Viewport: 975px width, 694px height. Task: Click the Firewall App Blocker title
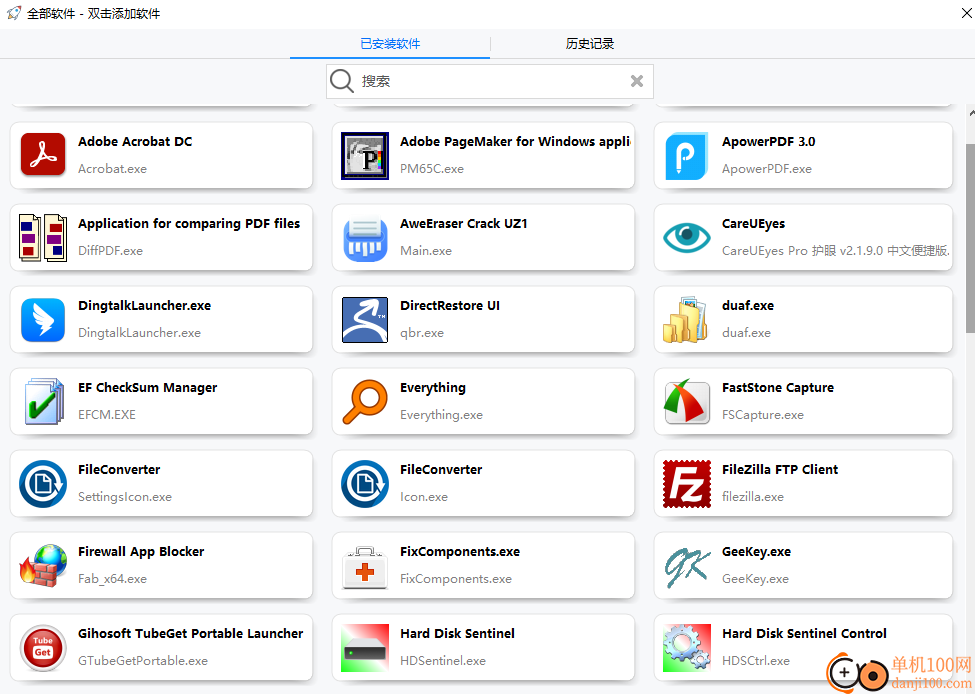[x=141, y=552]
